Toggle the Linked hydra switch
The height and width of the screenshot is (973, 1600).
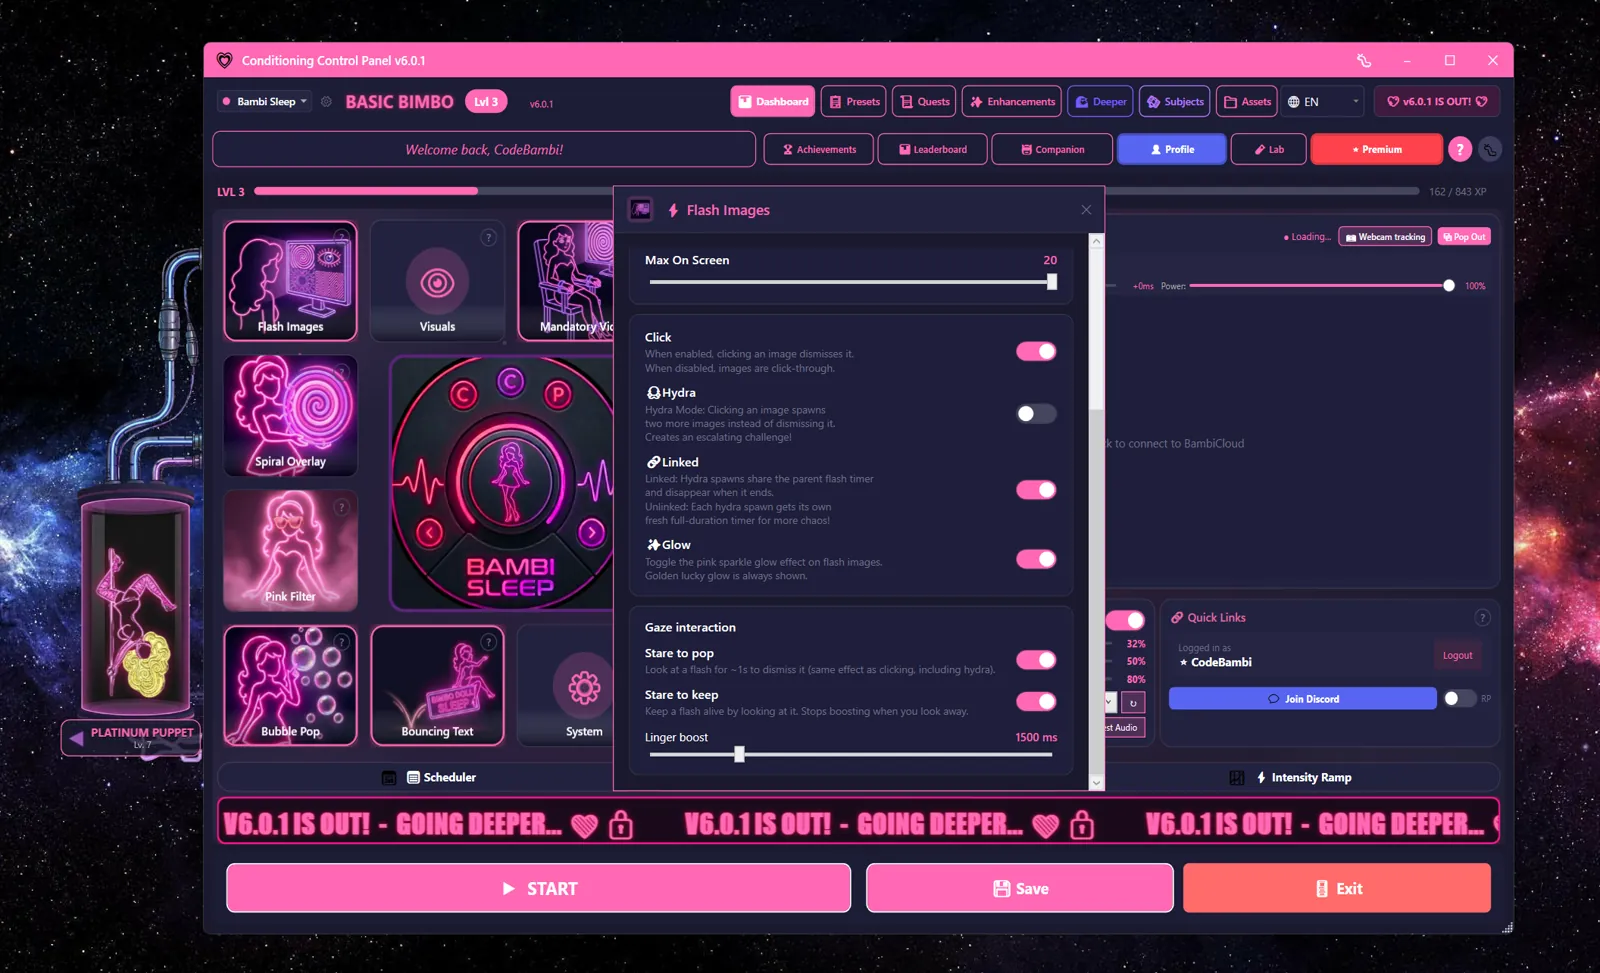[1036, 489]
